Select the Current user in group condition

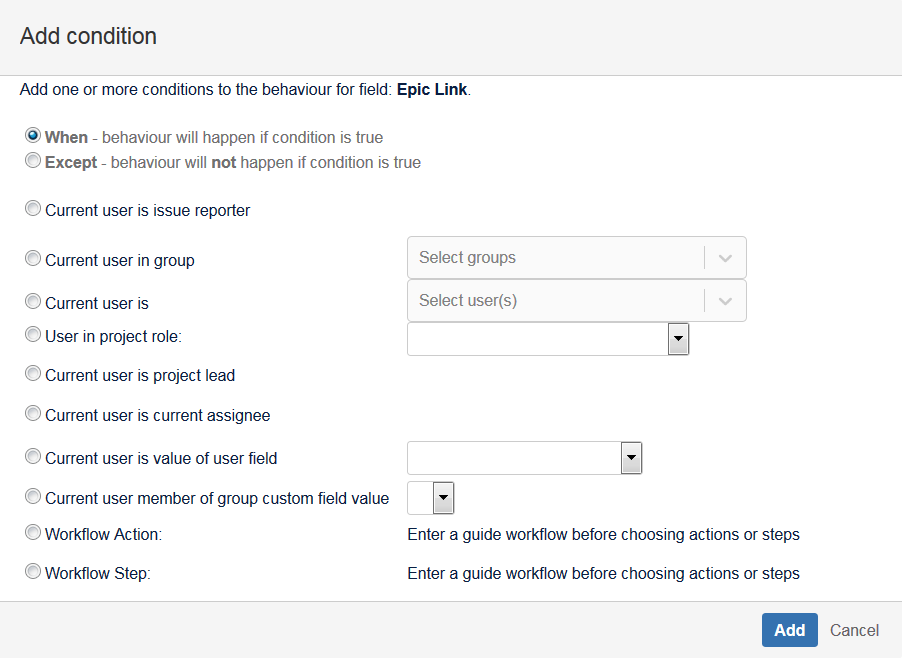point(33,258)
